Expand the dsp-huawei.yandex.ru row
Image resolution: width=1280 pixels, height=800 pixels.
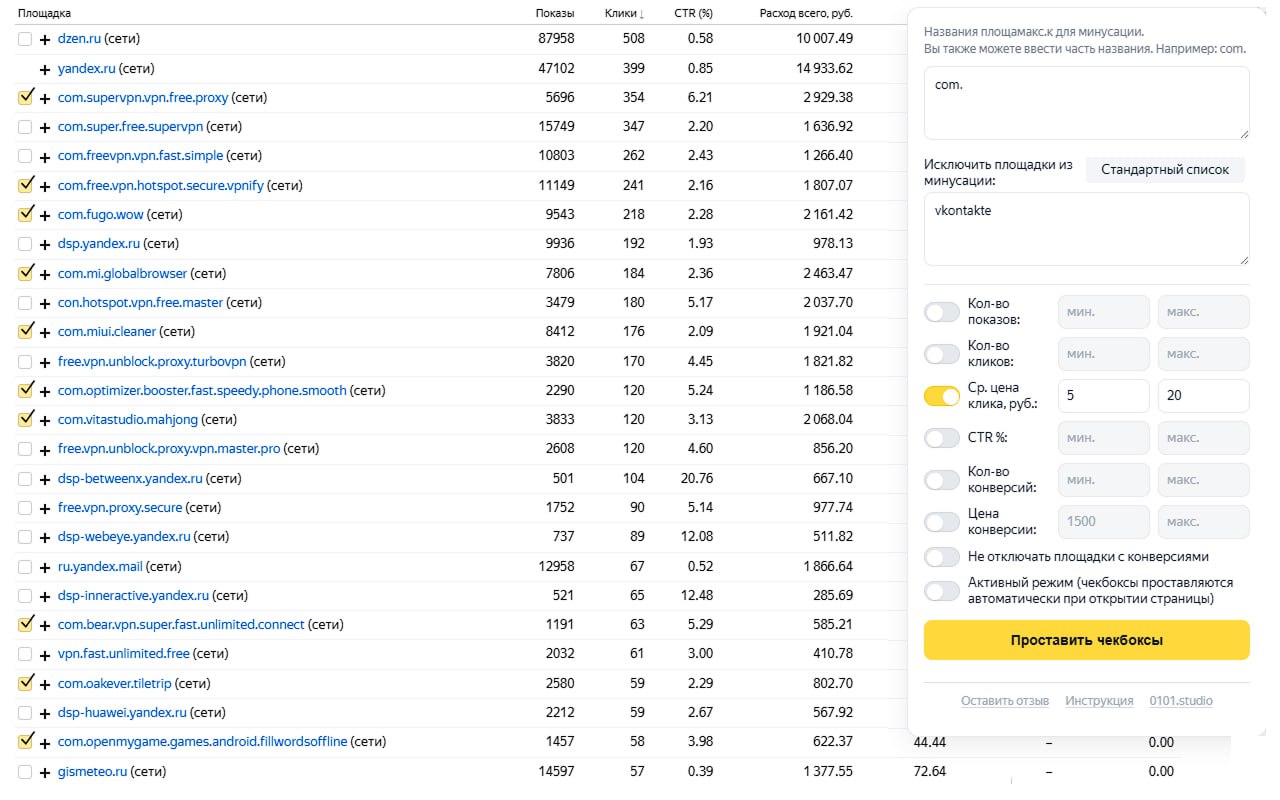coord(44,713)
